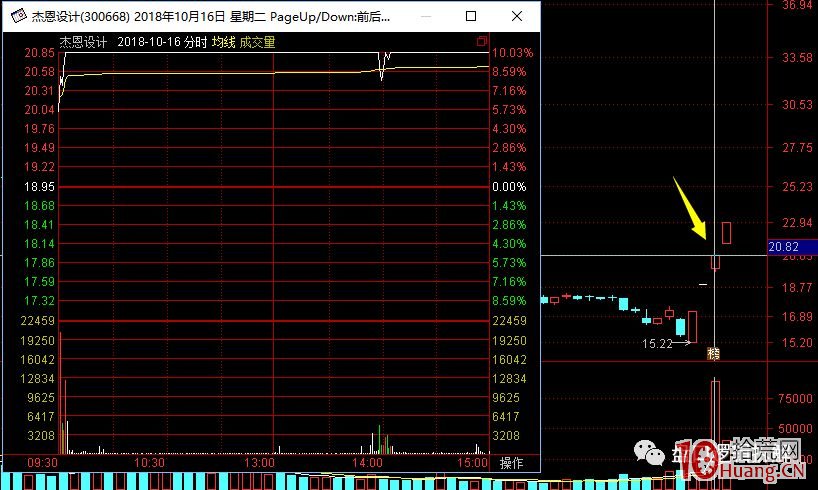Click the 13:00 time axis label
This screenshot has height=490, width=818.
pos(259,463)
